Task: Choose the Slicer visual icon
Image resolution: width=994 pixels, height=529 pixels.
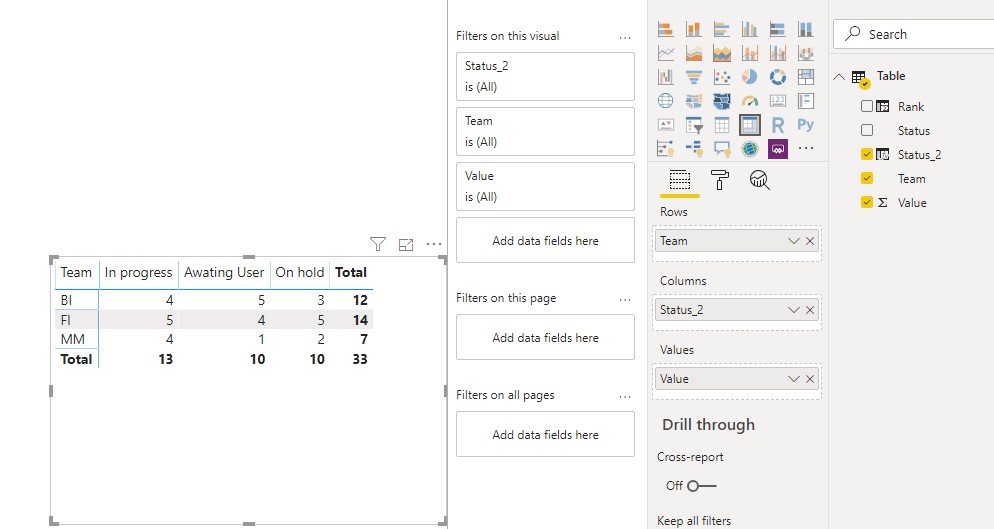Action: click(x=694, y=125)
